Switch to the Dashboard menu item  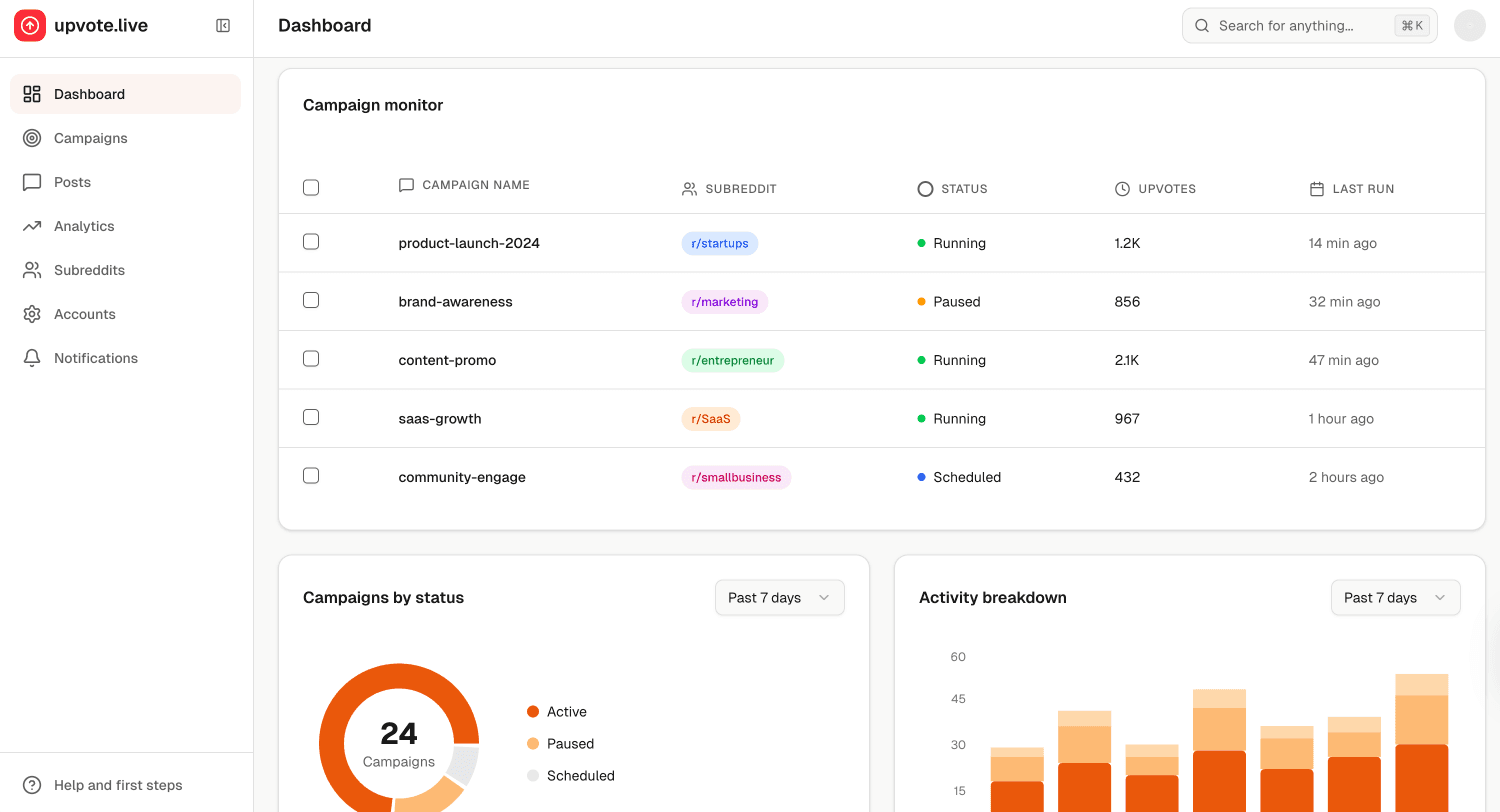point(89,93)
